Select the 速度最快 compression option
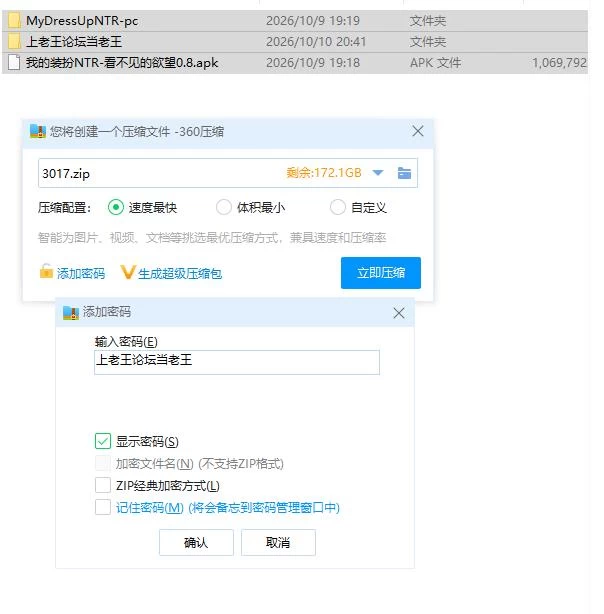Image resolution: width=604 pixels, height=614 pixels. click(x=116, y=207)
